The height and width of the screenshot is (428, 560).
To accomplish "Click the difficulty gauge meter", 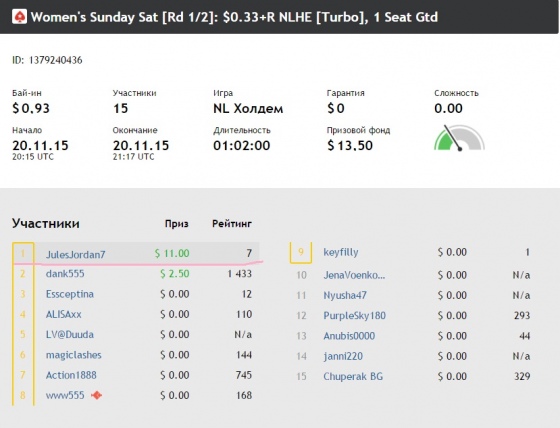I will 459,138.
